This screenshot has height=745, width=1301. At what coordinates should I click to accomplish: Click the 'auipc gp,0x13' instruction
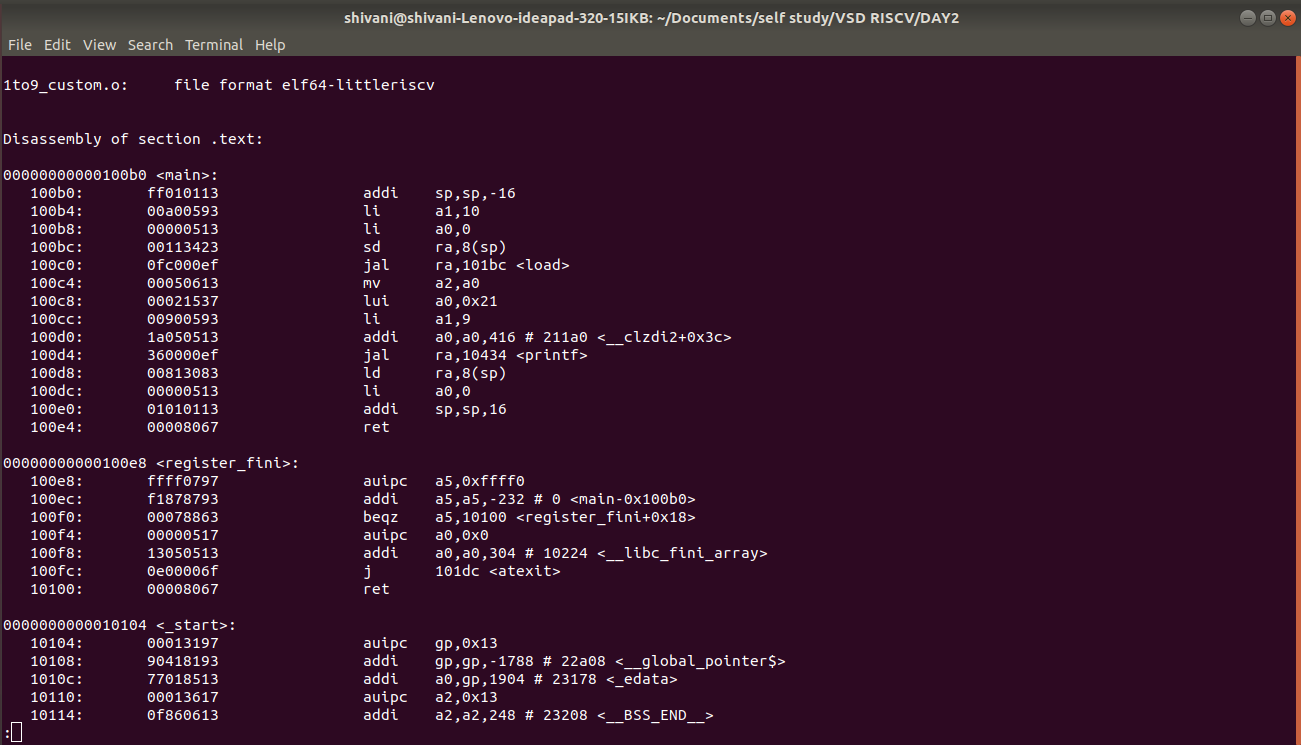[x=430, y=643]
